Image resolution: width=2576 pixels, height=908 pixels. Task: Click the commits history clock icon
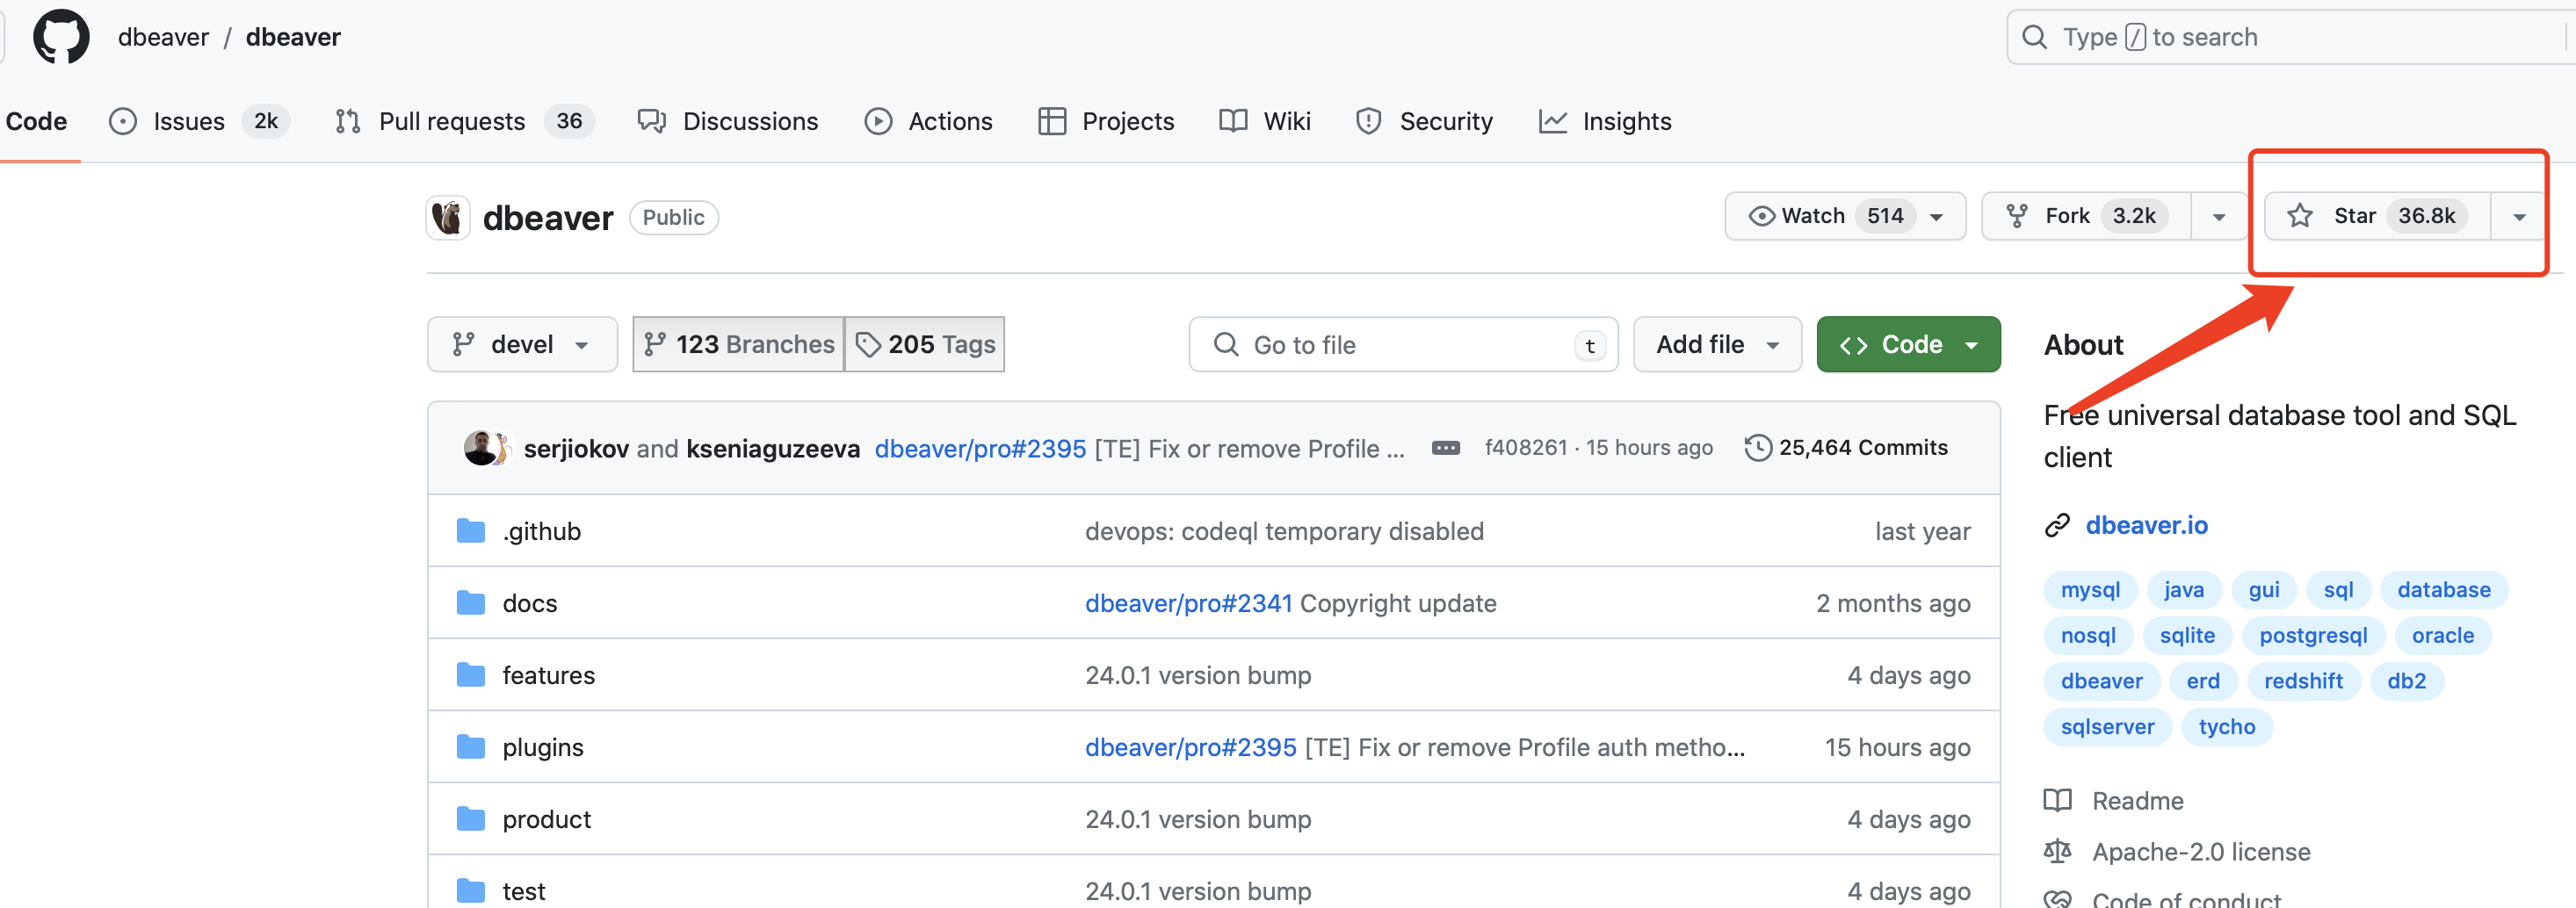tap(1757, 448)
